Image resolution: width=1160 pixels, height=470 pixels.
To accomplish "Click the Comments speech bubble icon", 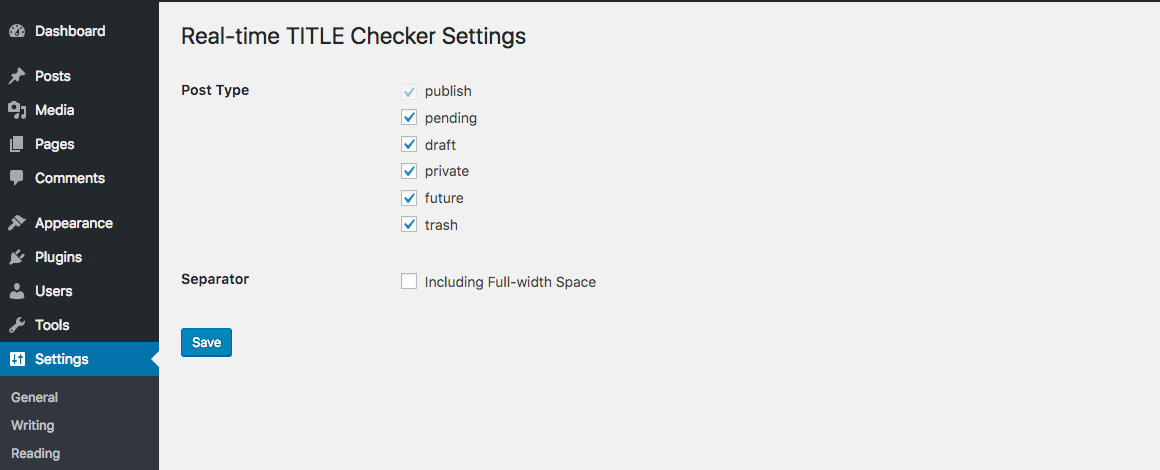I will [16, 178].
